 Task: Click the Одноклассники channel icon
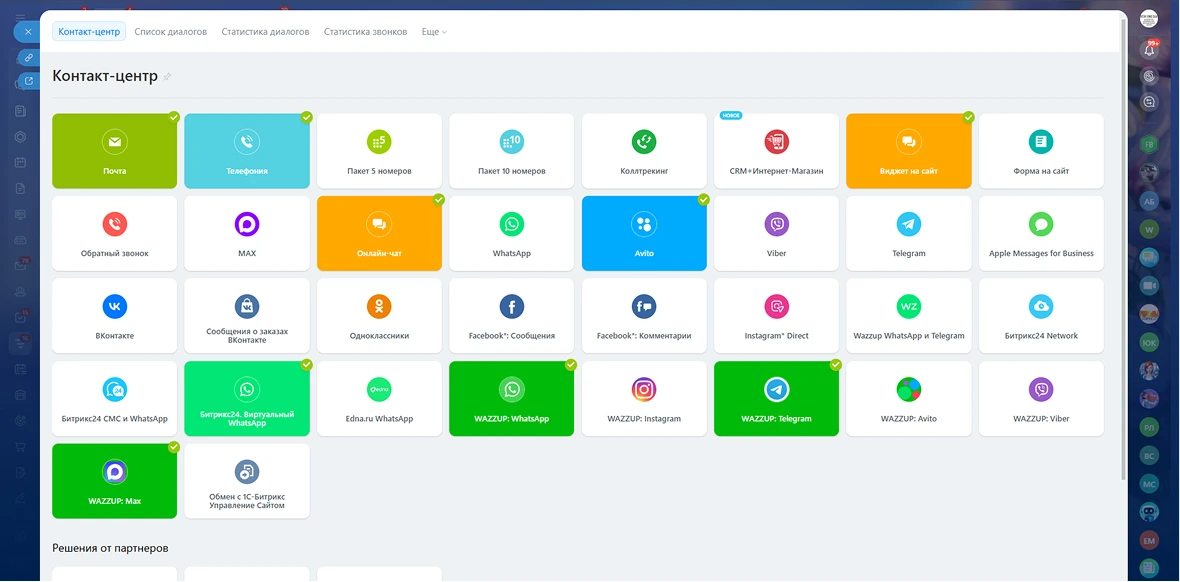pos(379,306)
